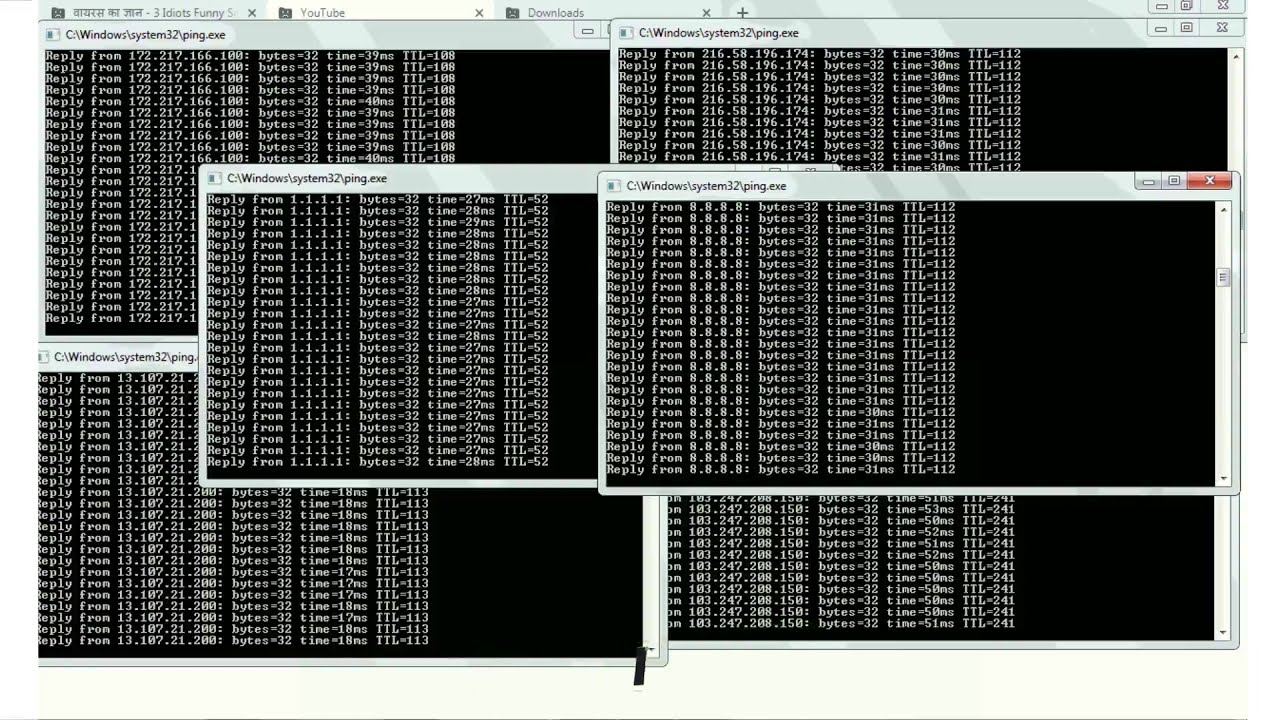Minimize the 172.217.166.100 ping window
Screen dimensions: 1280x720
pyautogui.click(x=589, y=31)
